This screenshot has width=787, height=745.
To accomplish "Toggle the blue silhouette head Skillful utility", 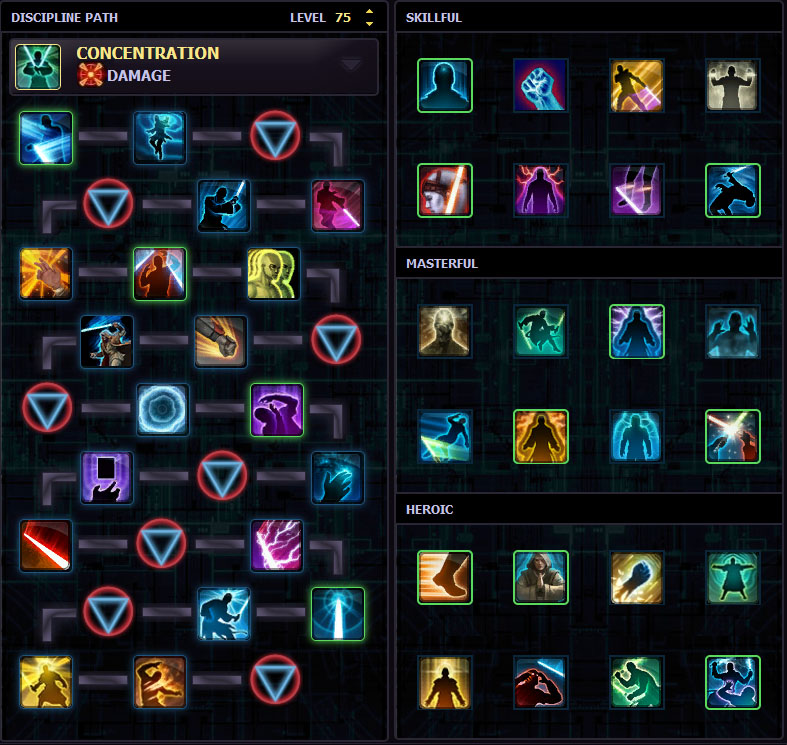I will coord(445,85).
